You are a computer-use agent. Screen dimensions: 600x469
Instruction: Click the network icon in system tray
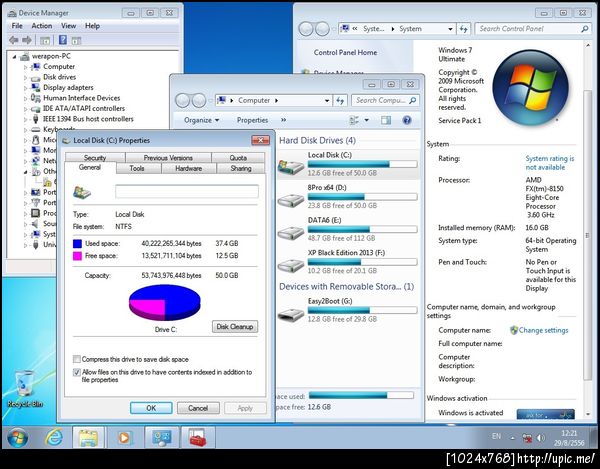click(527, 438)
